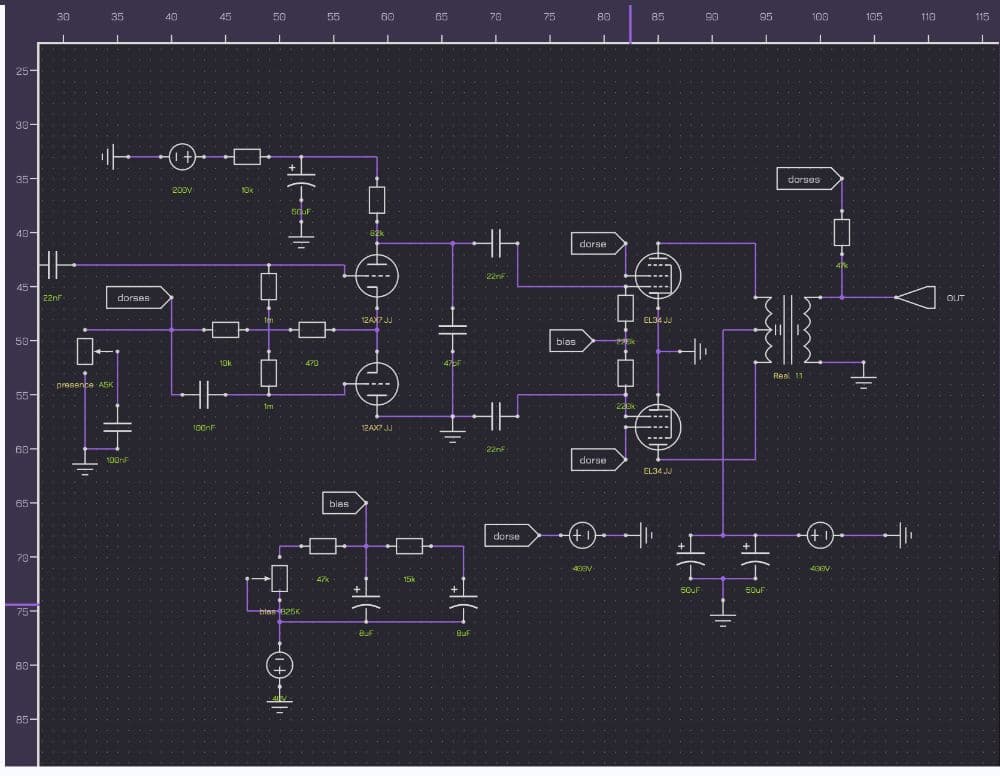Viewport: 1000px width, 776px height.
Task: Select the 438V voltage source symbol
Action: coord(820,536)
